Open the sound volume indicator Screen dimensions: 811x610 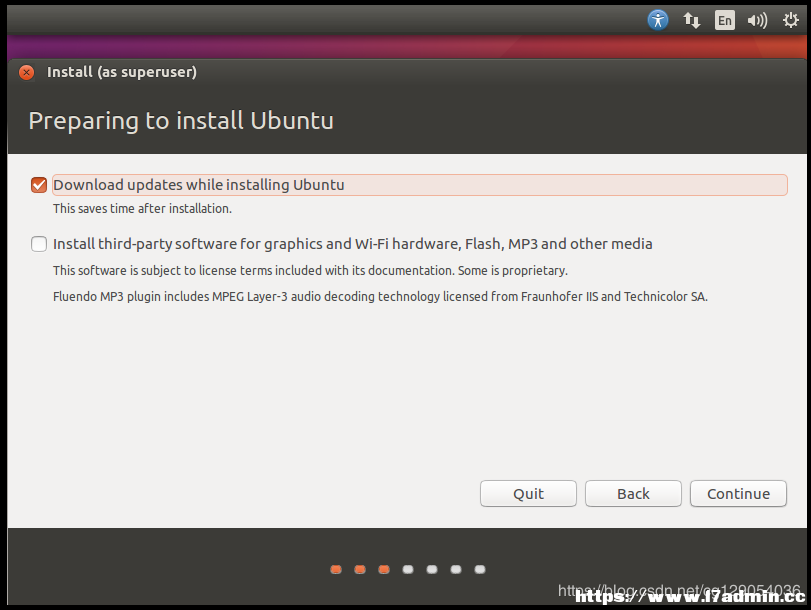(757, 20)
